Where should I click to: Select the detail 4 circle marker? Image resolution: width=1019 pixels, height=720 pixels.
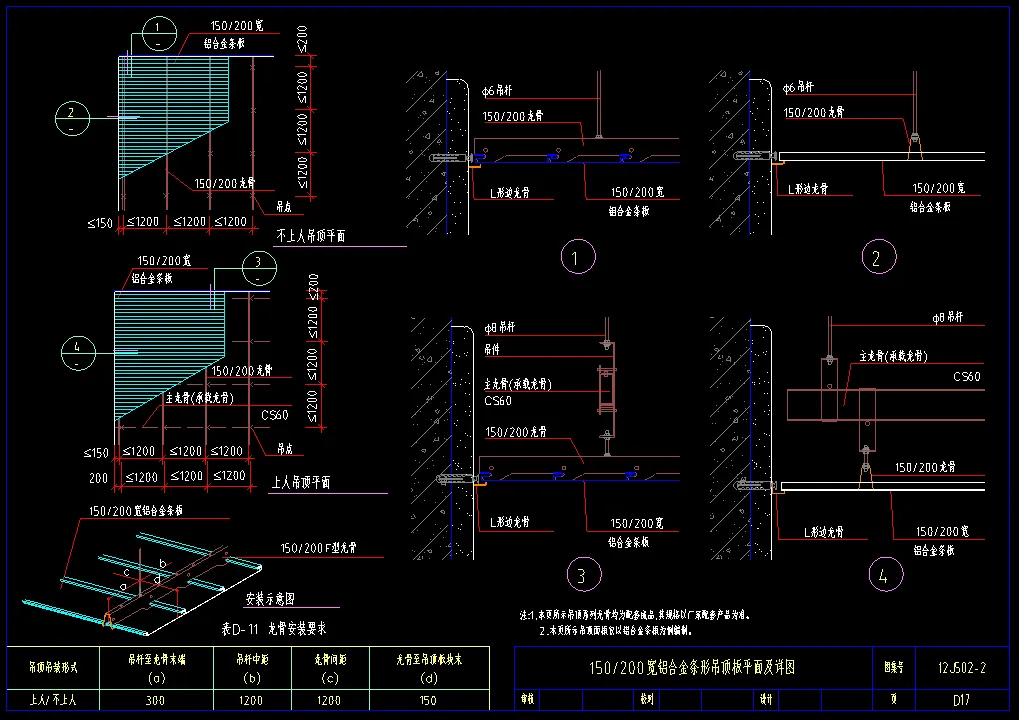coord(884,575)
